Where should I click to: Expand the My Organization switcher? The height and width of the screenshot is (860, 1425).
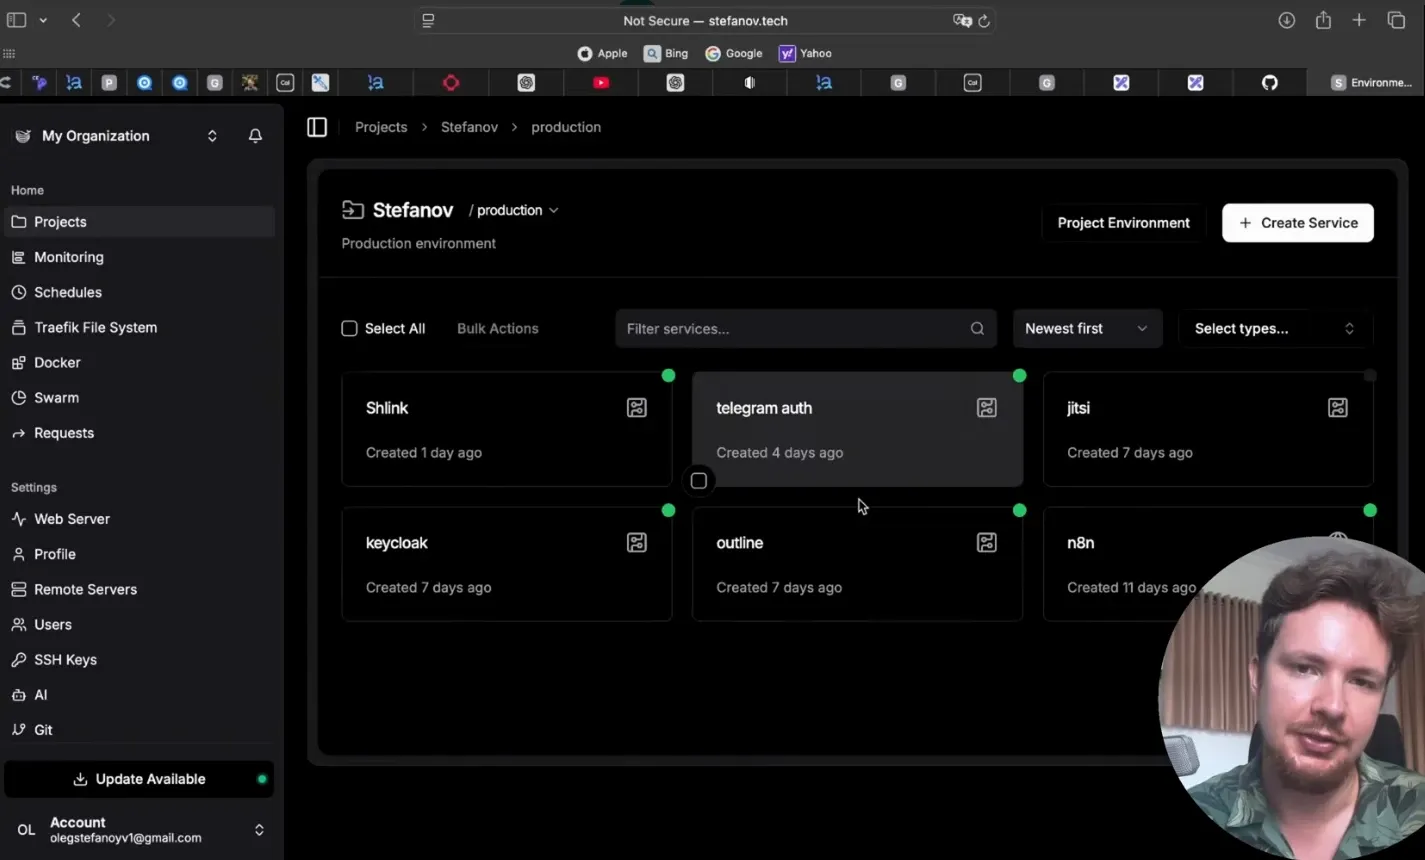(x=212, y=136)
